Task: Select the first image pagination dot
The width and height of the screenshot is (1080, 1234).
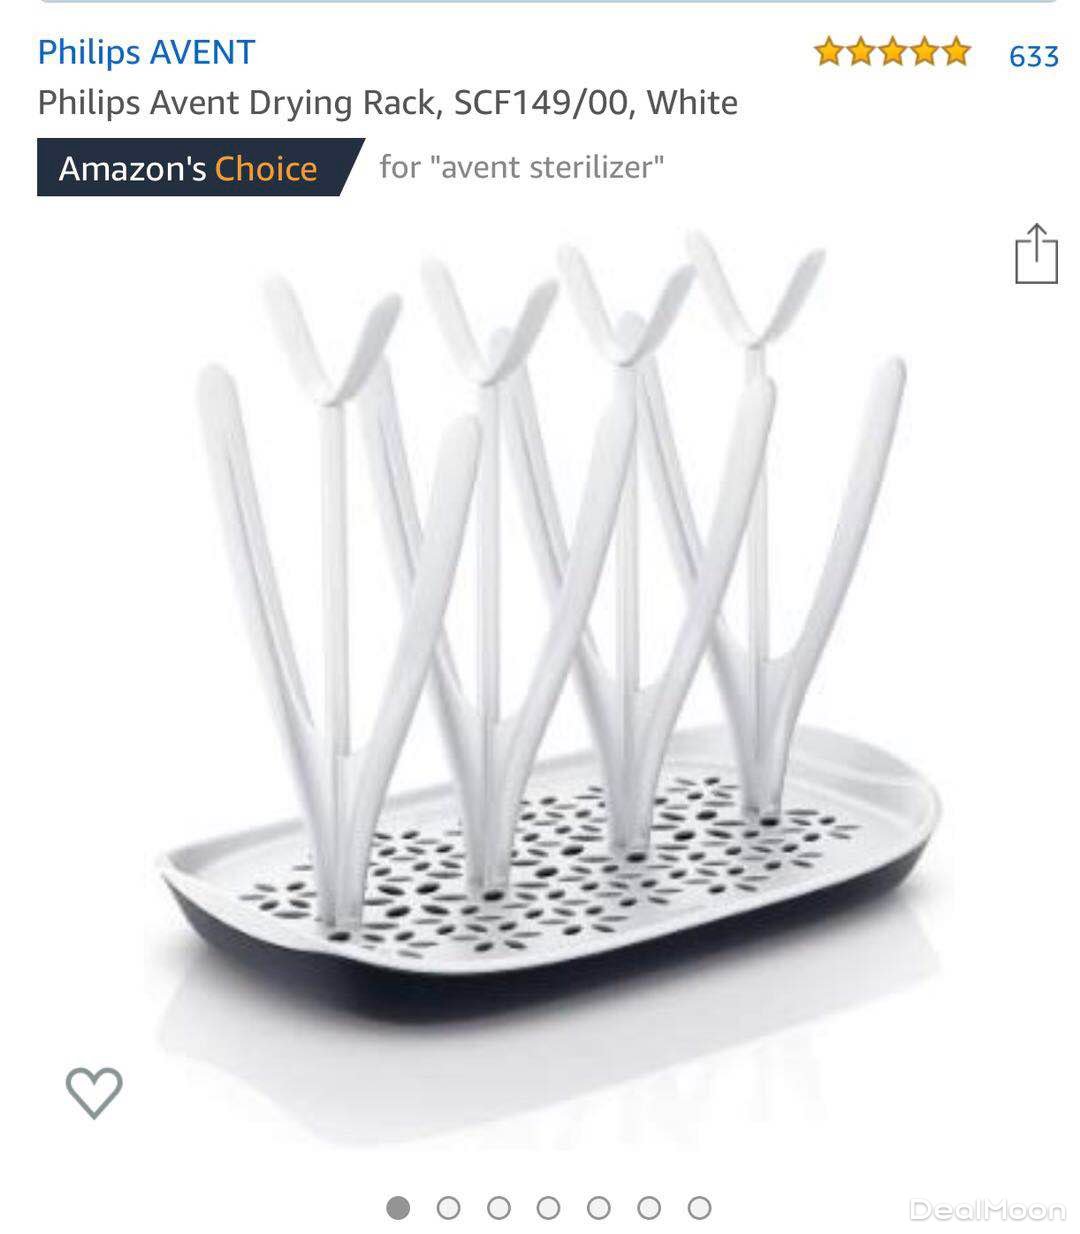Action: coord(398,1208)
